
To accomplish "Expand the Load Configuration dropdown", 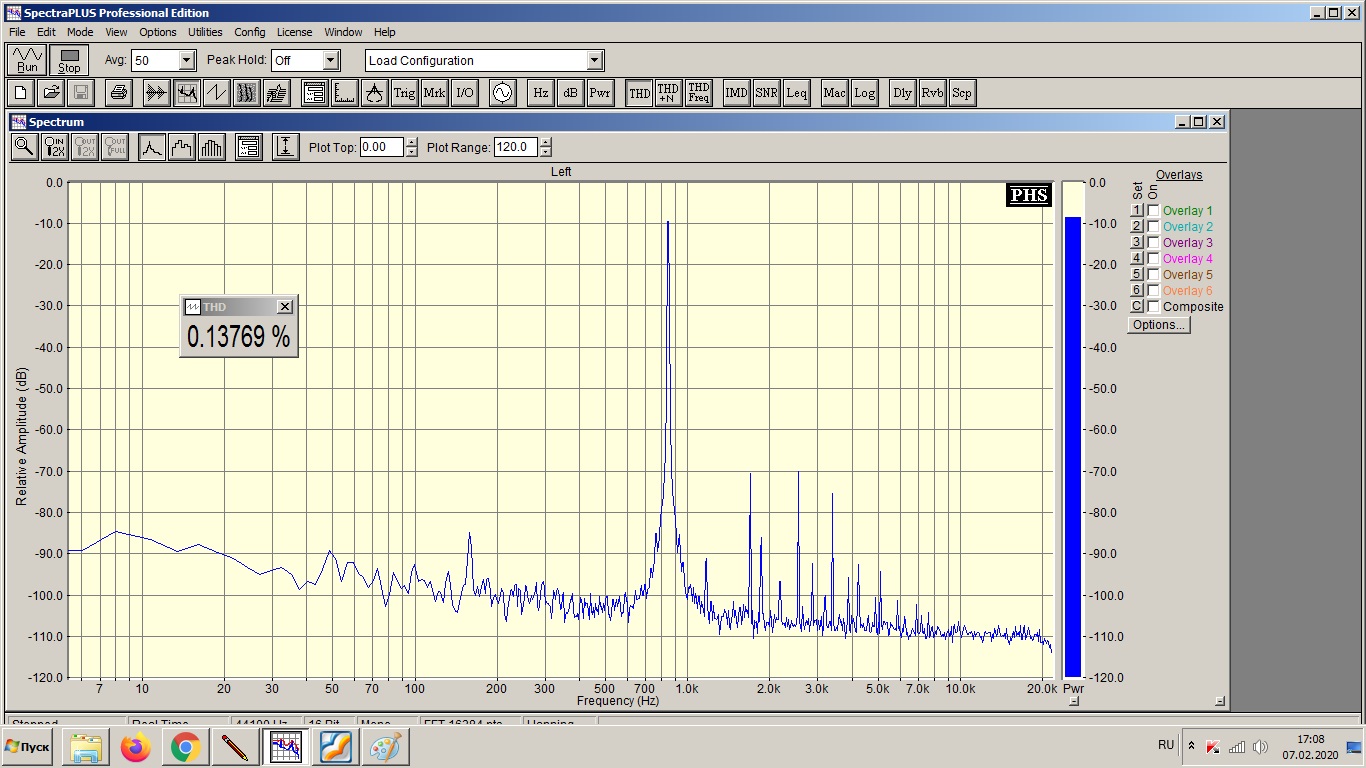I will tap(595, 61).
